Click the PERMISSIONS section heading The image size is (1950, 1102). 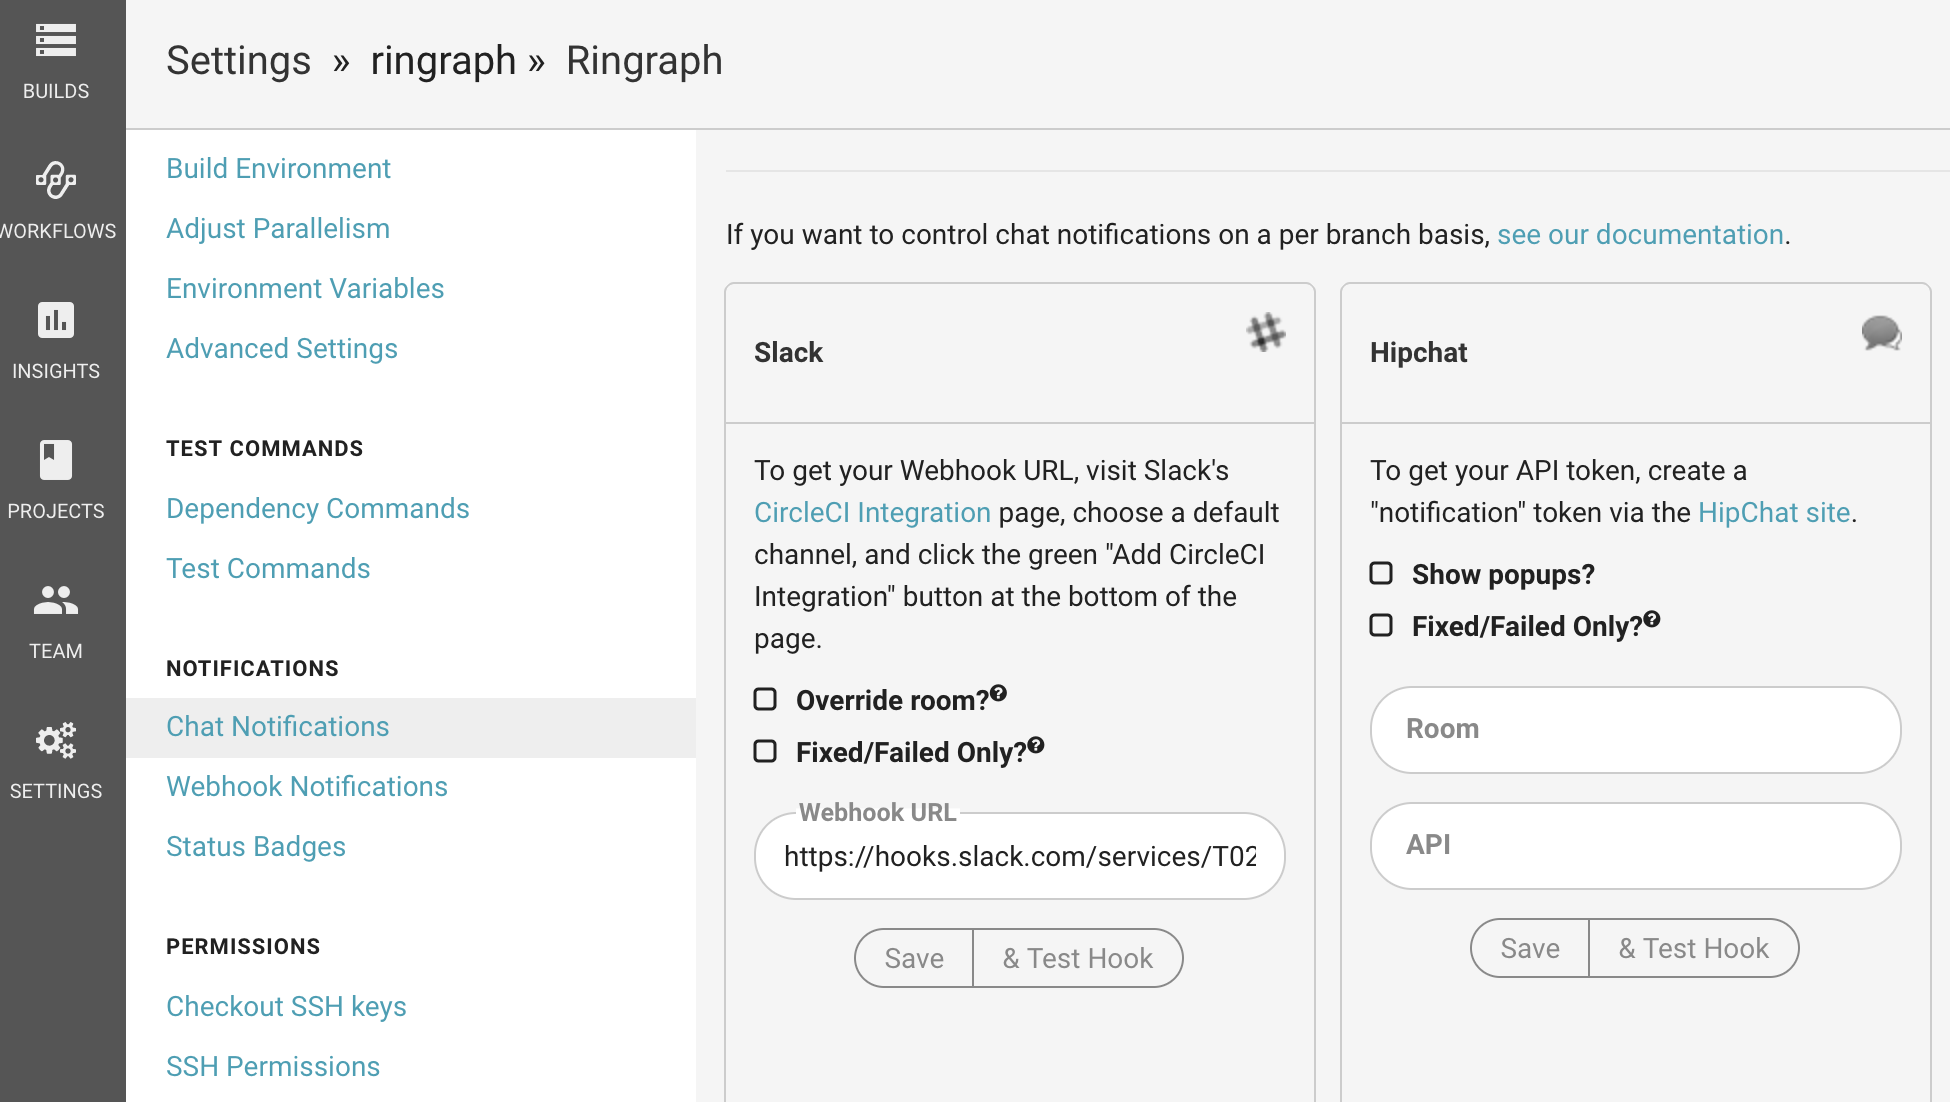point(243,946)
